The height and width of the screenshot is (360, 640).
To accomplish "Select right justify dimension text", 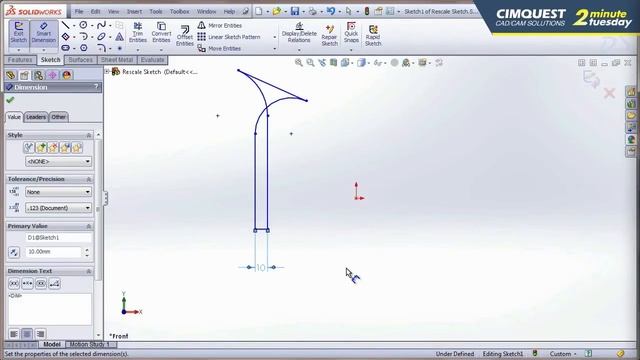I will pyautogui.click(x=40, y=334).
